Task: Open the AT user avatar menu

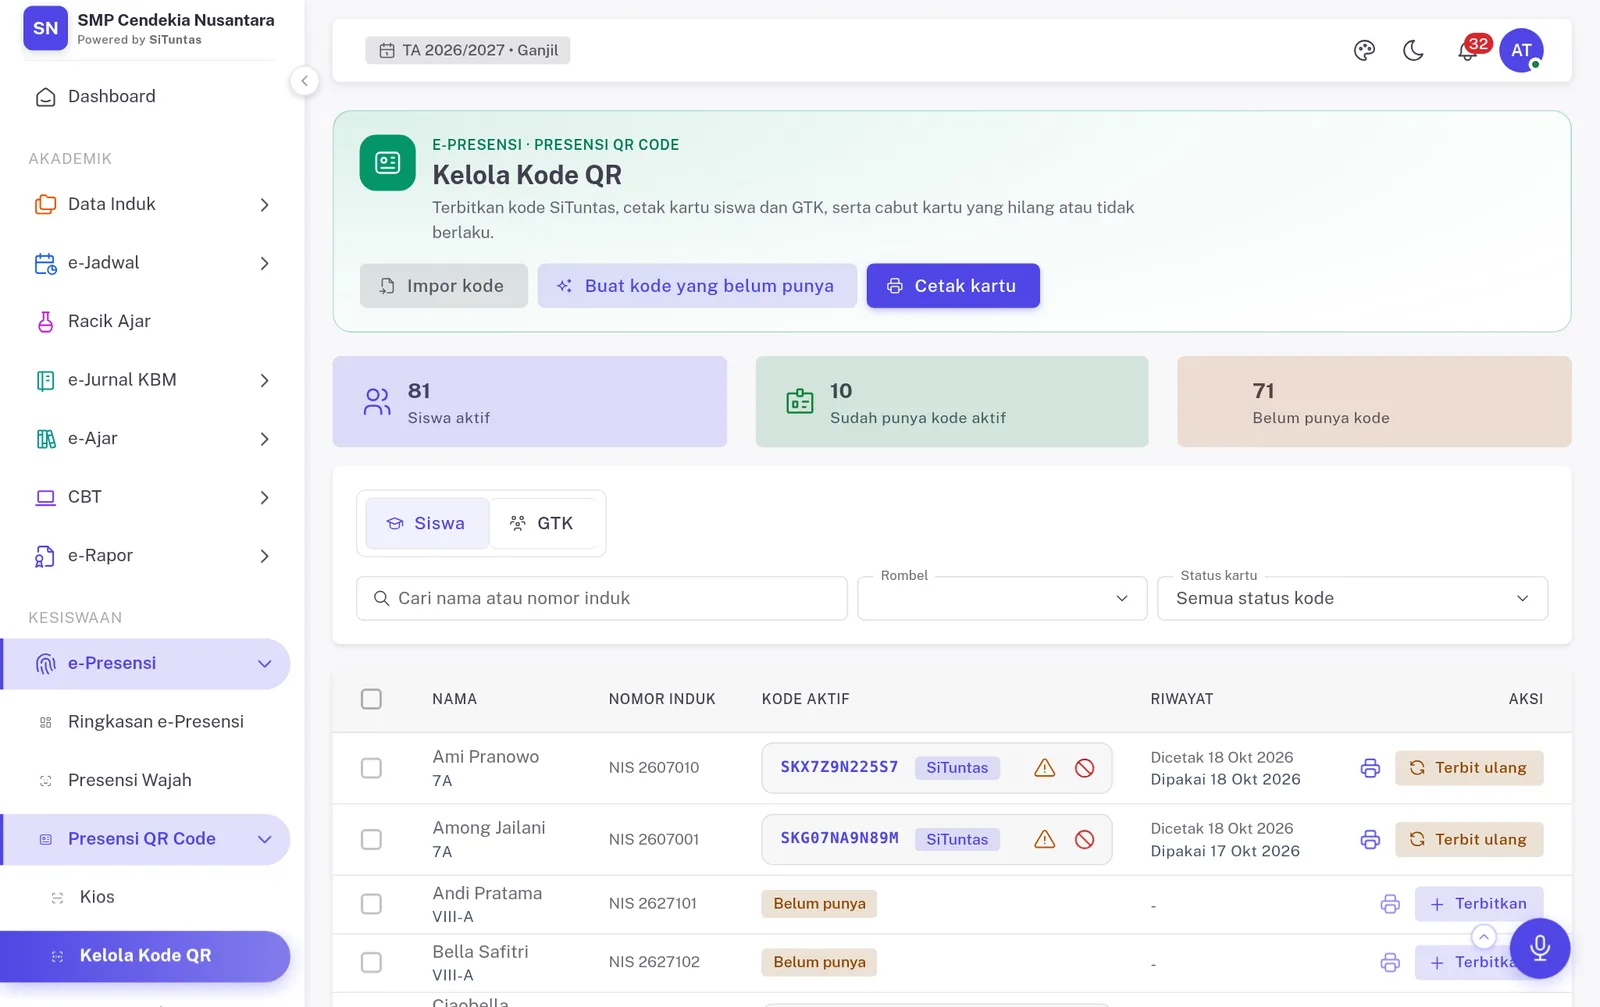Action: (x=1521, y=50)
